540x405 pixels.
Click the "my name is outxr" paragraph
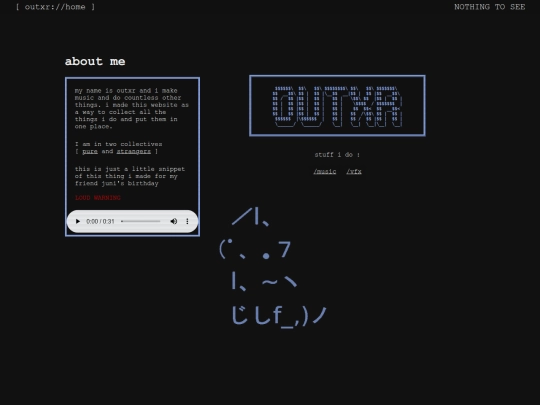point(132,108)
